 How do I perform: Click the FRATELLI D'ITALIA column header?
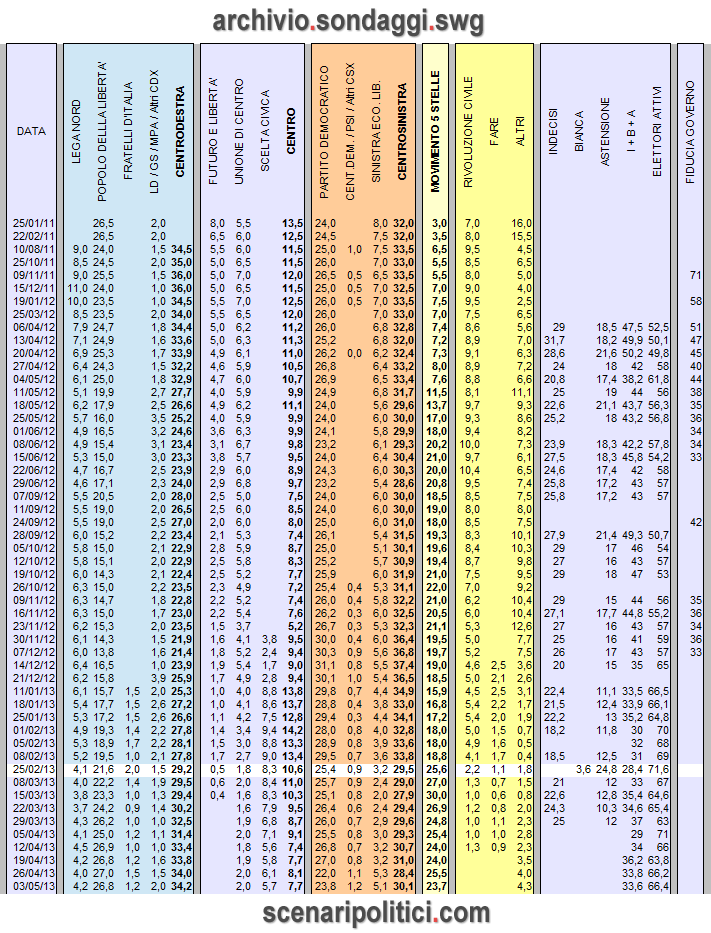(x=128, y=131)
